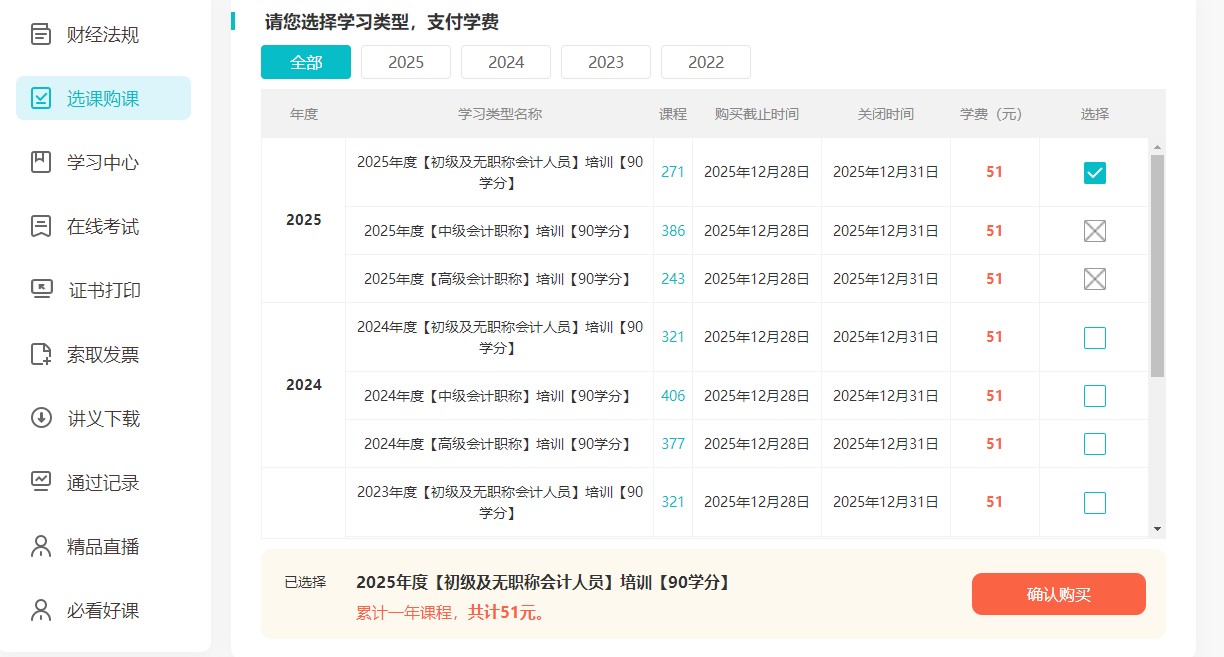
Task: Check the 2024年度 中级会计职称 checkbox
Action: click(1095, 396)
